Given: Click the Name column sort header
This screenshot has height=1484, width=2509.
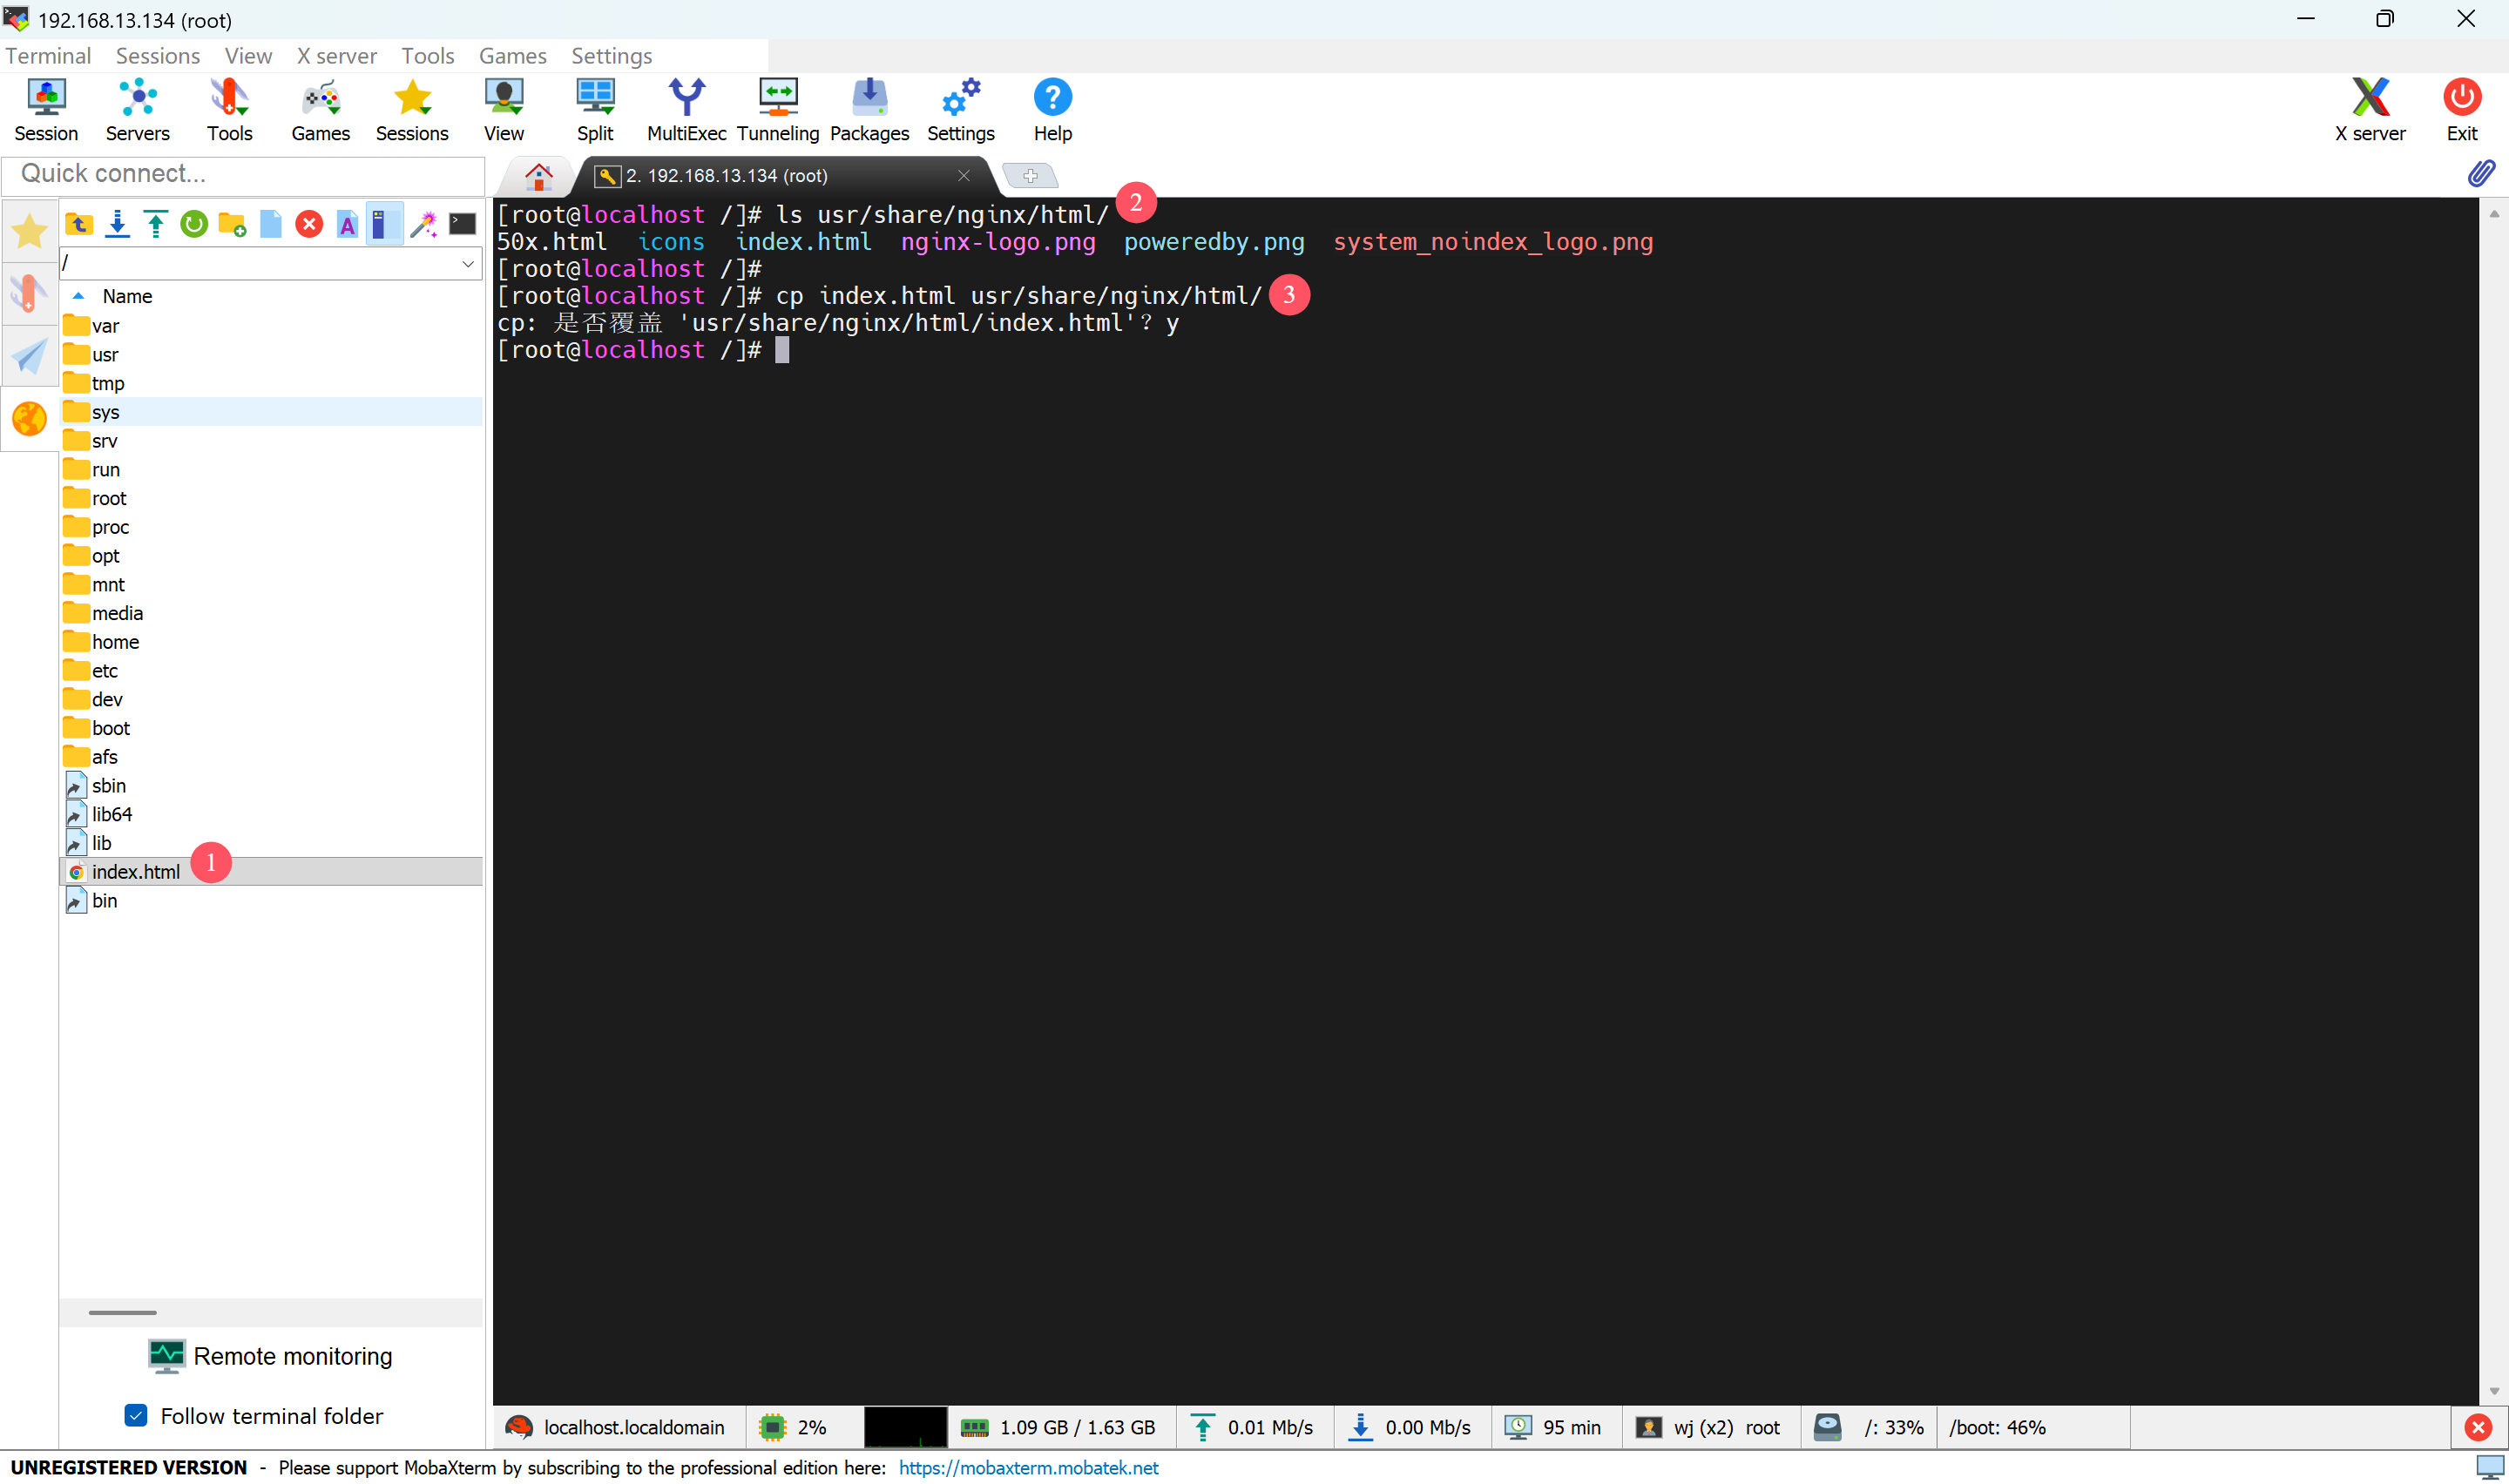Looking at the screenshot, I should (127, 296).
